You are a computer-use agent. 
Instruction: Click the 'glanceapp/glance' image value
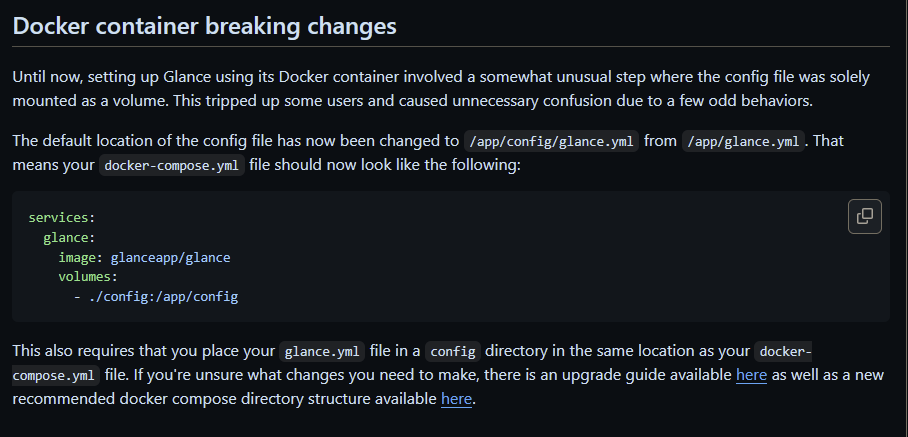(170, 258)
